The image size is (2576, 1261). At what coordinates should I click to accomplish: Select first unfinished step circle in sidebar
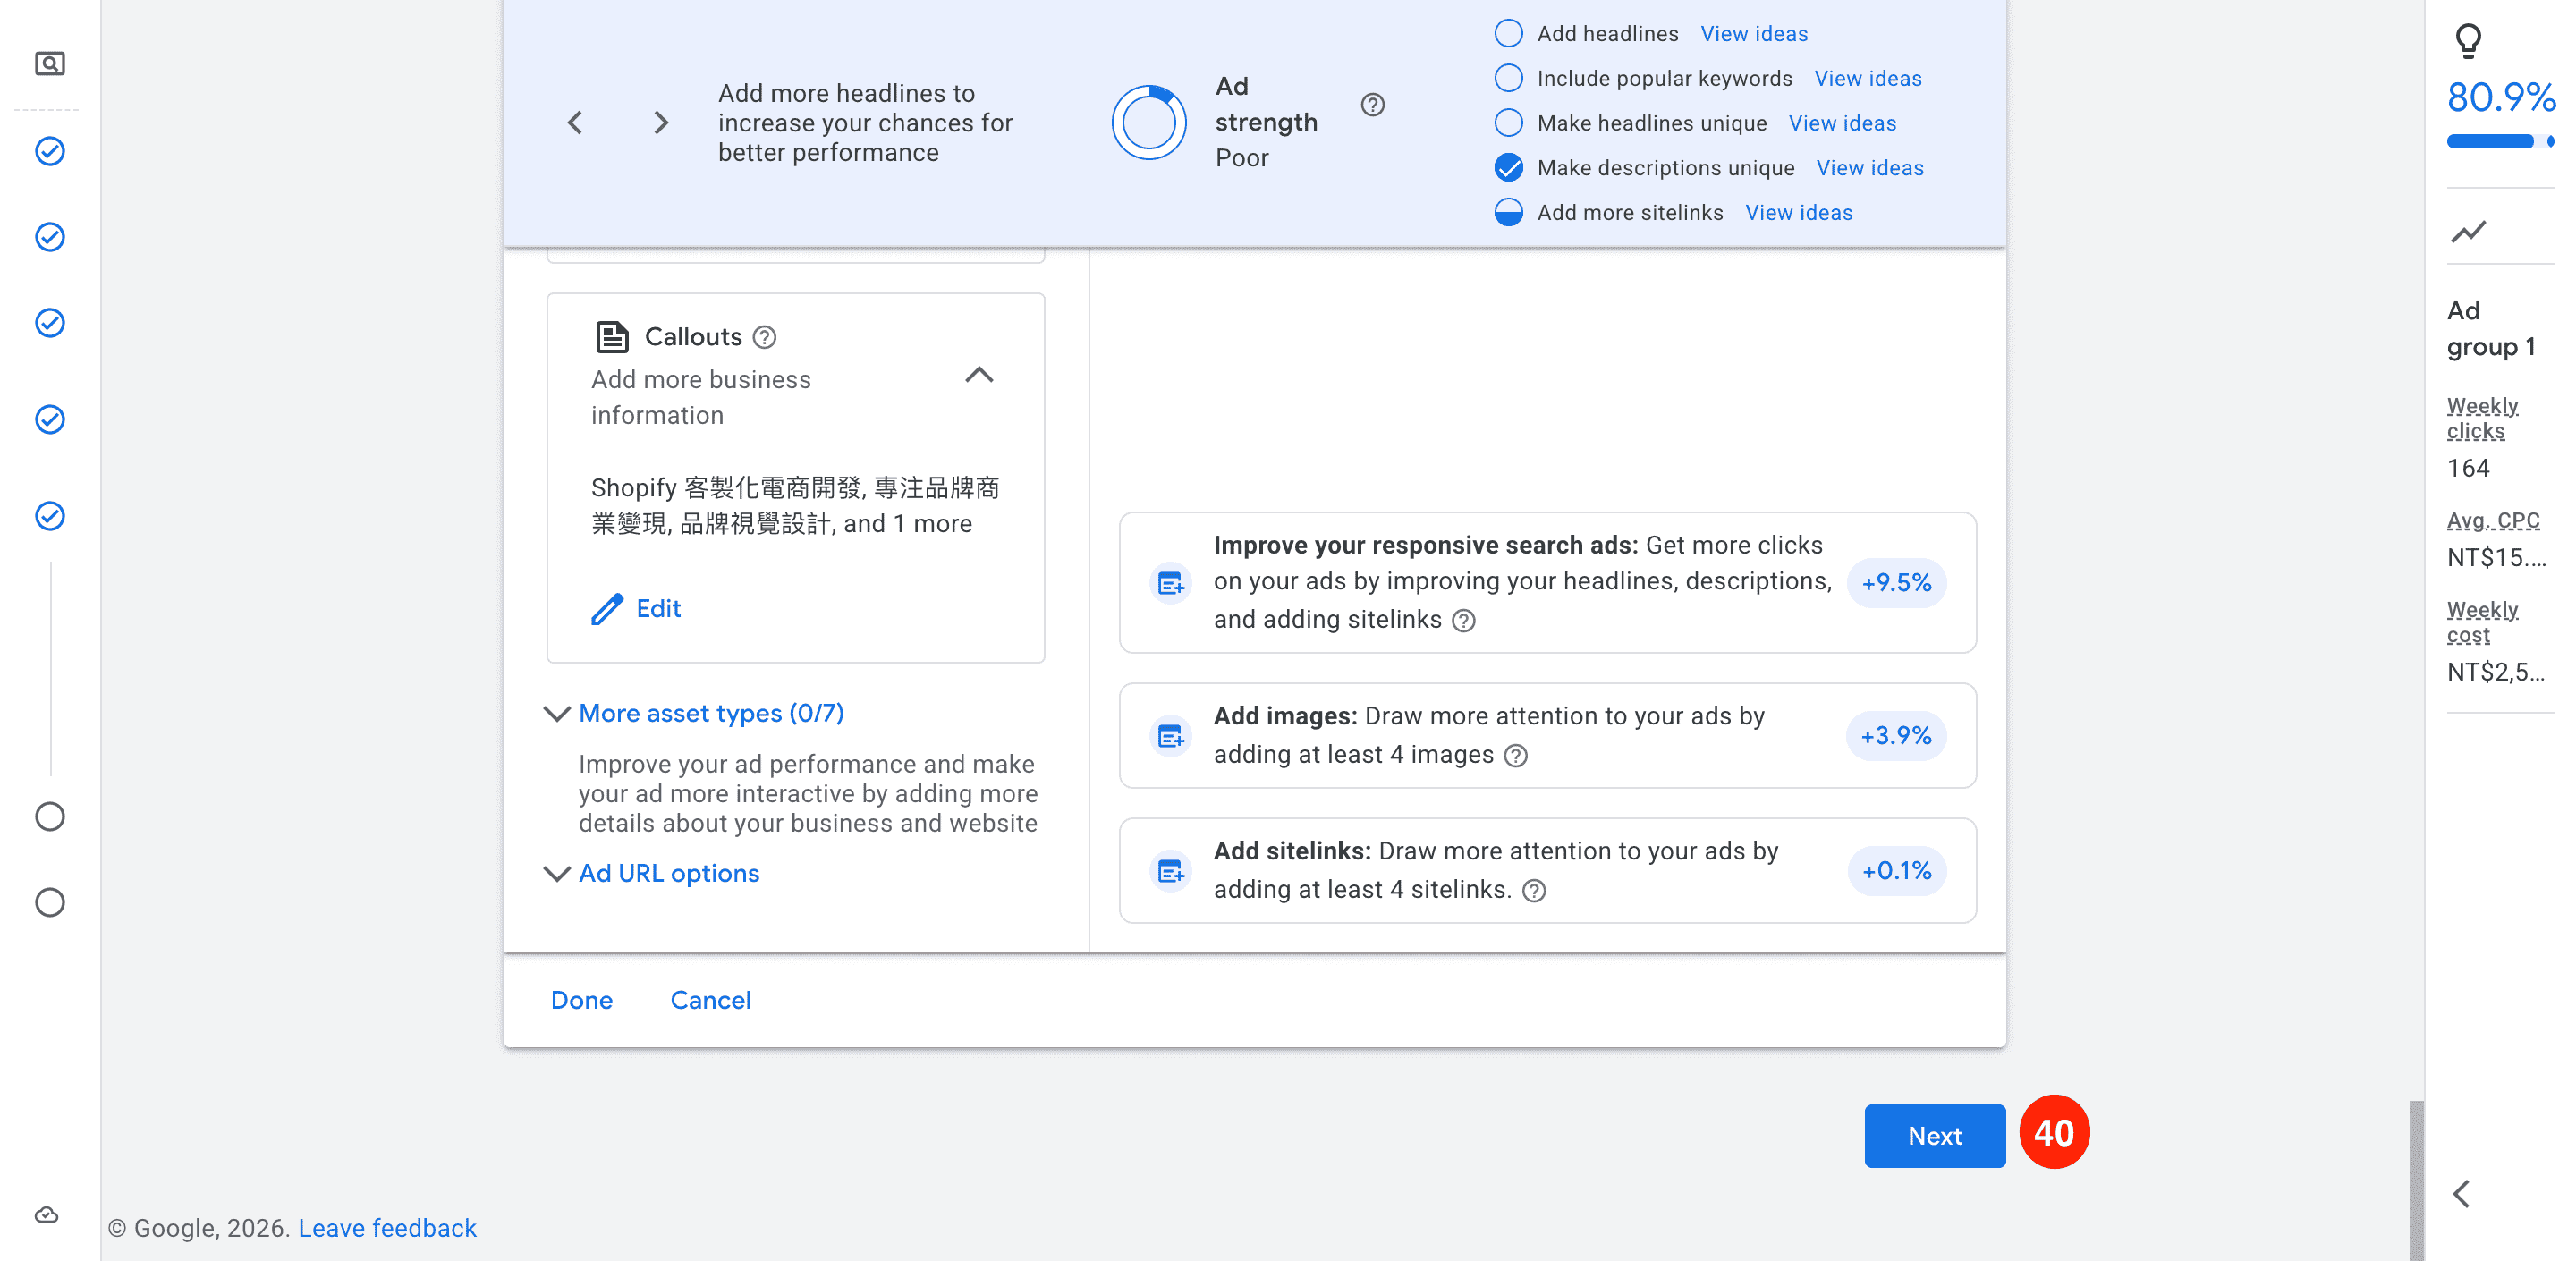coord(50,817)
